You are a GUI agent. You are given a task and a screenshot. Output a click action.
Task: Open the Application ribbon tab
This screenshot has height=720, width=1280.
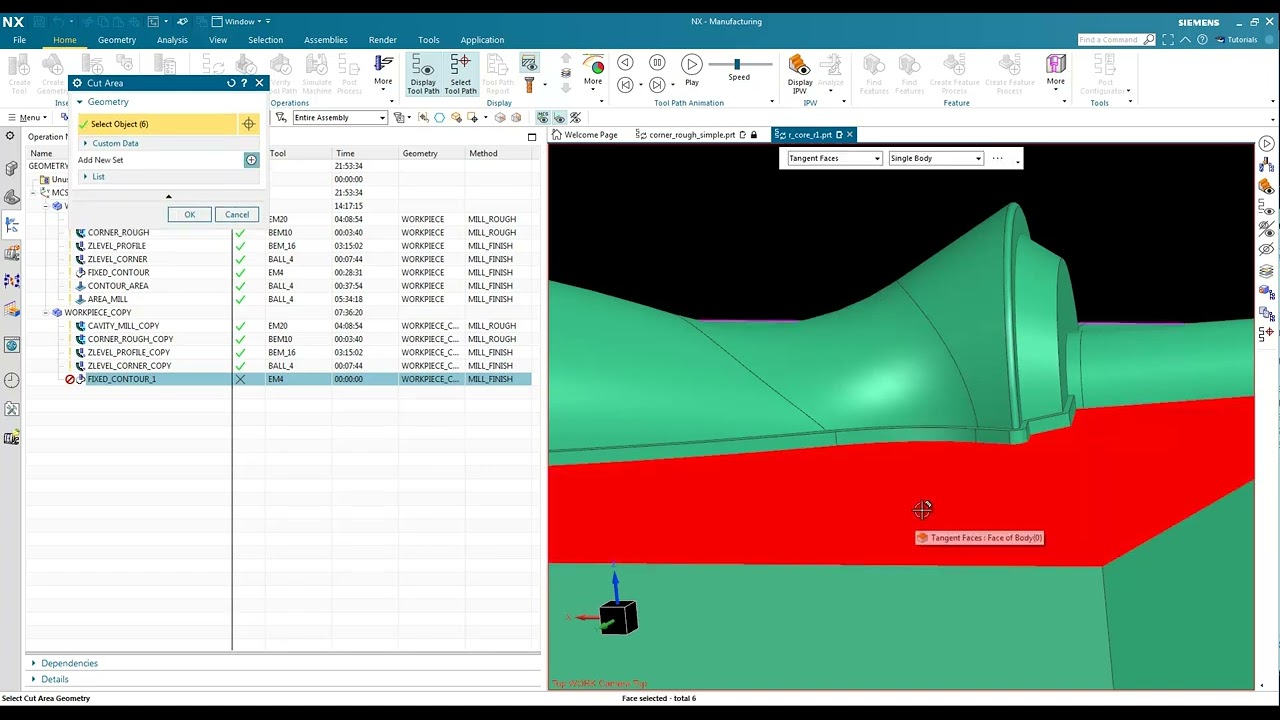[x=482, y=40]
